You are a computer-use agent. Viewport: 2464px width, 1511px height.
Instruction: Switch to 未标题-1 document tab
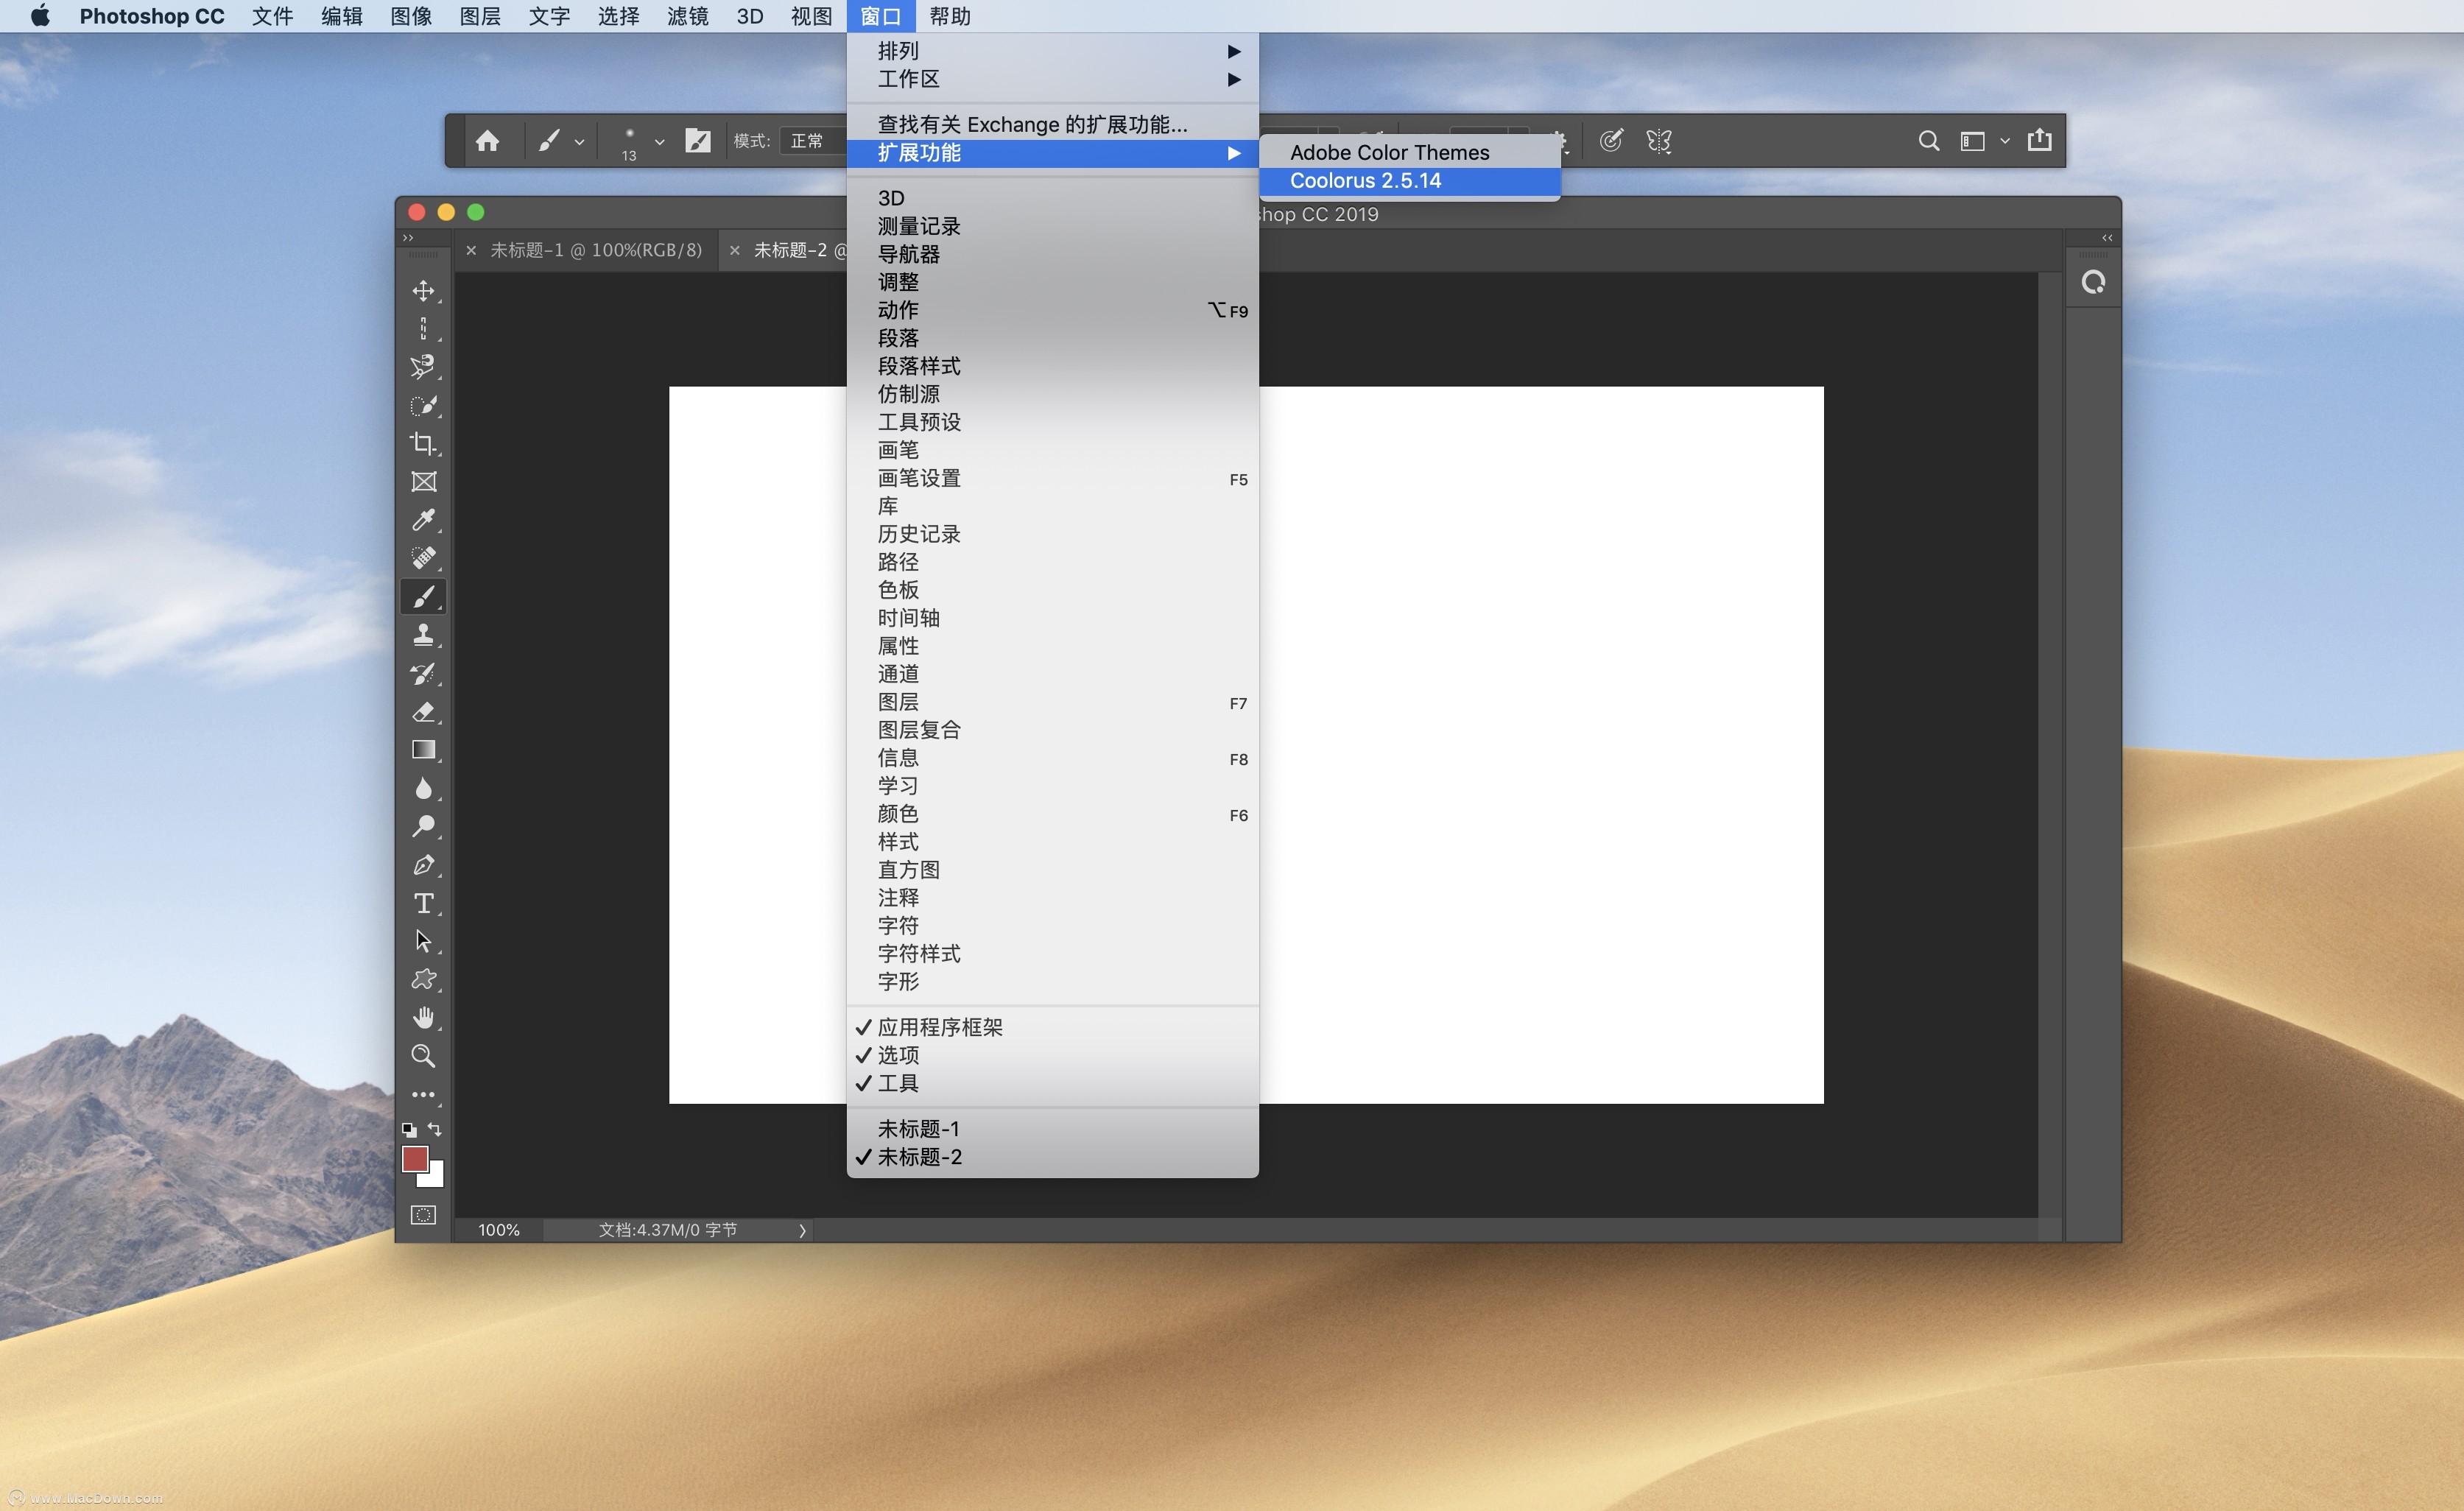pos(596,250)
